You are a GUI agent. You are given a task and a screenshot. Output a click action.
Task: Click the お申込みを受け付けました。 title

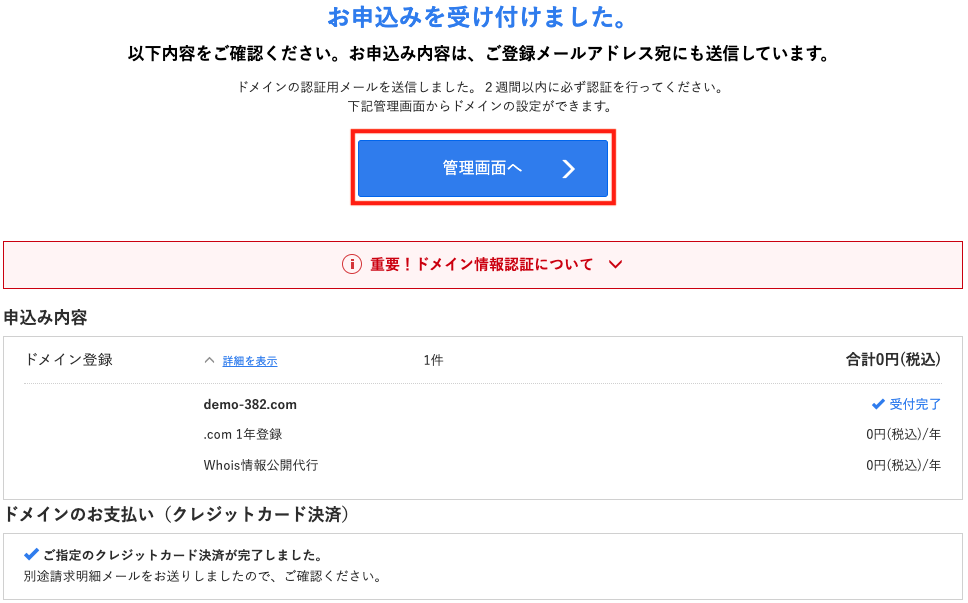[x=477, y=17]
